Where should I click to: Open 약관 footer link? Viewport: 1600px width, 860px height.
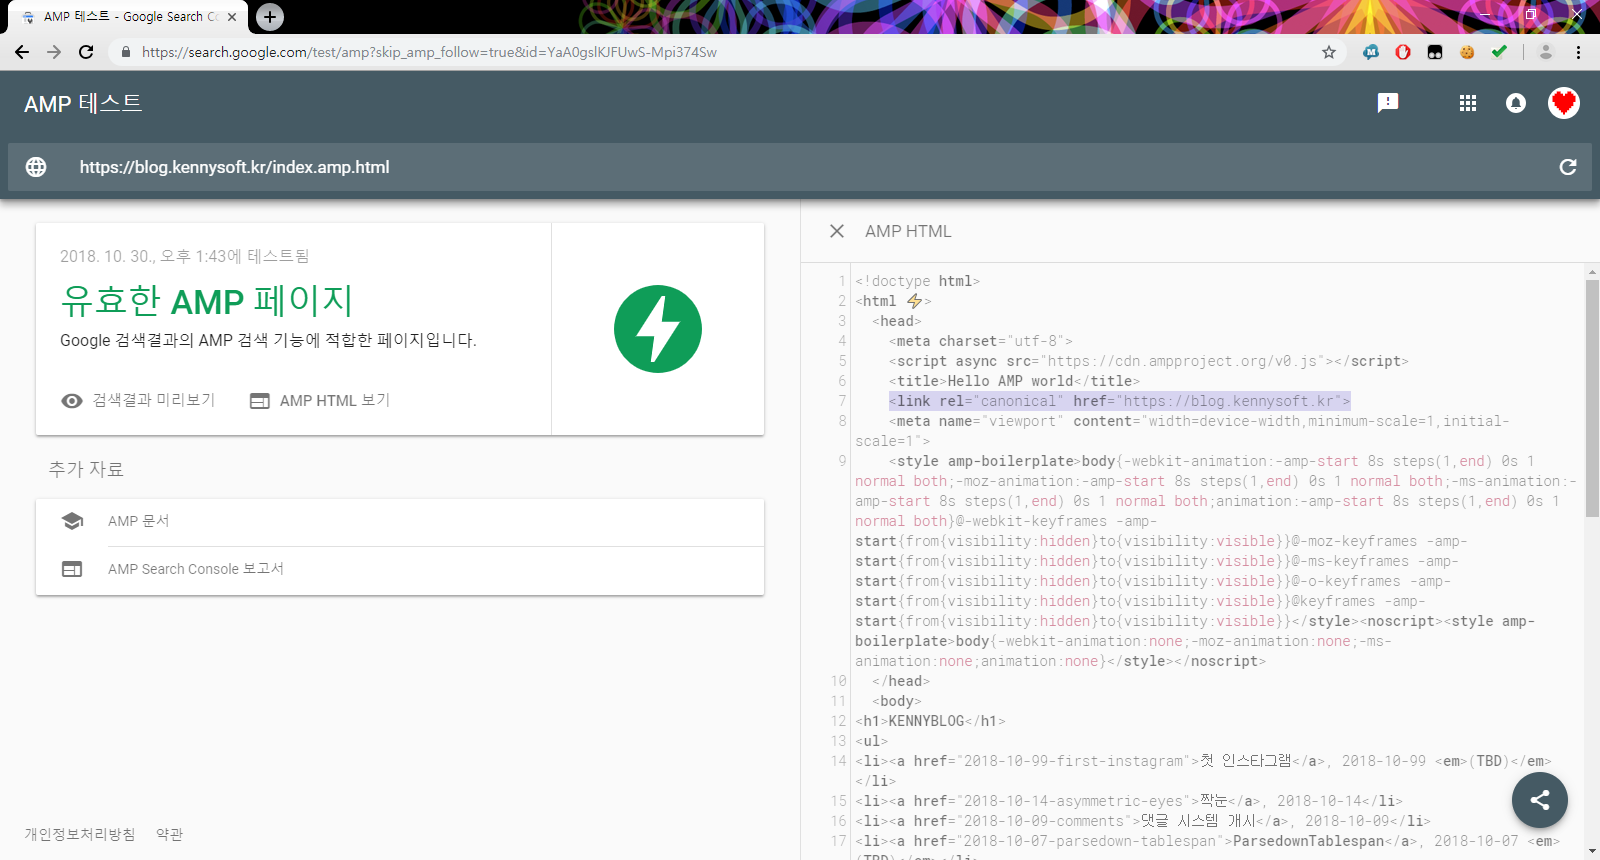[170, 834]
